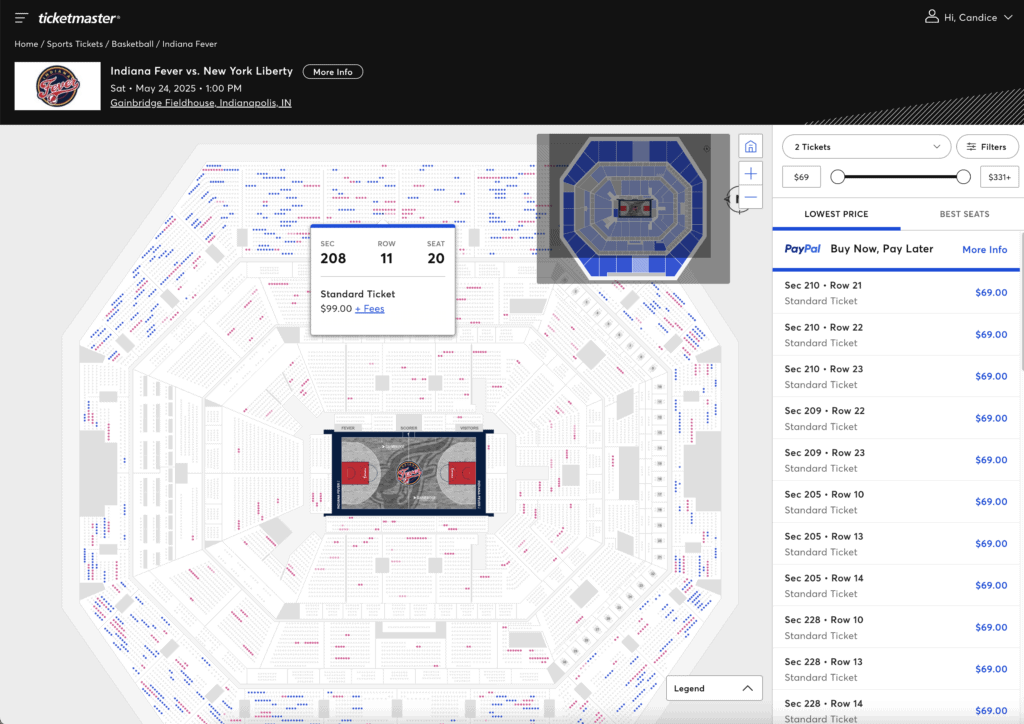
Task: Select Sec 228 Row 13 ticket listing
Action: click(x=896, y=669)
